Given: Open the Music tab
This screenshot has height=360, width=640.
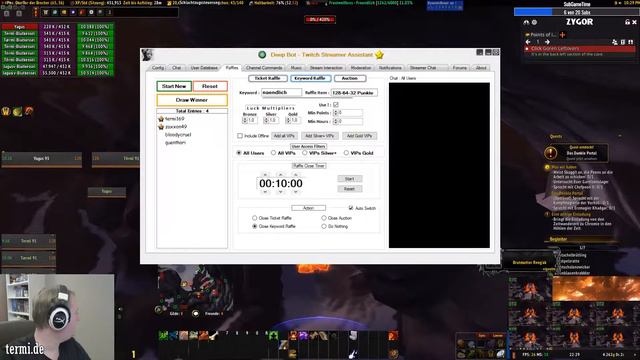Looking at the screenshot, I should [x=296, y=68].
